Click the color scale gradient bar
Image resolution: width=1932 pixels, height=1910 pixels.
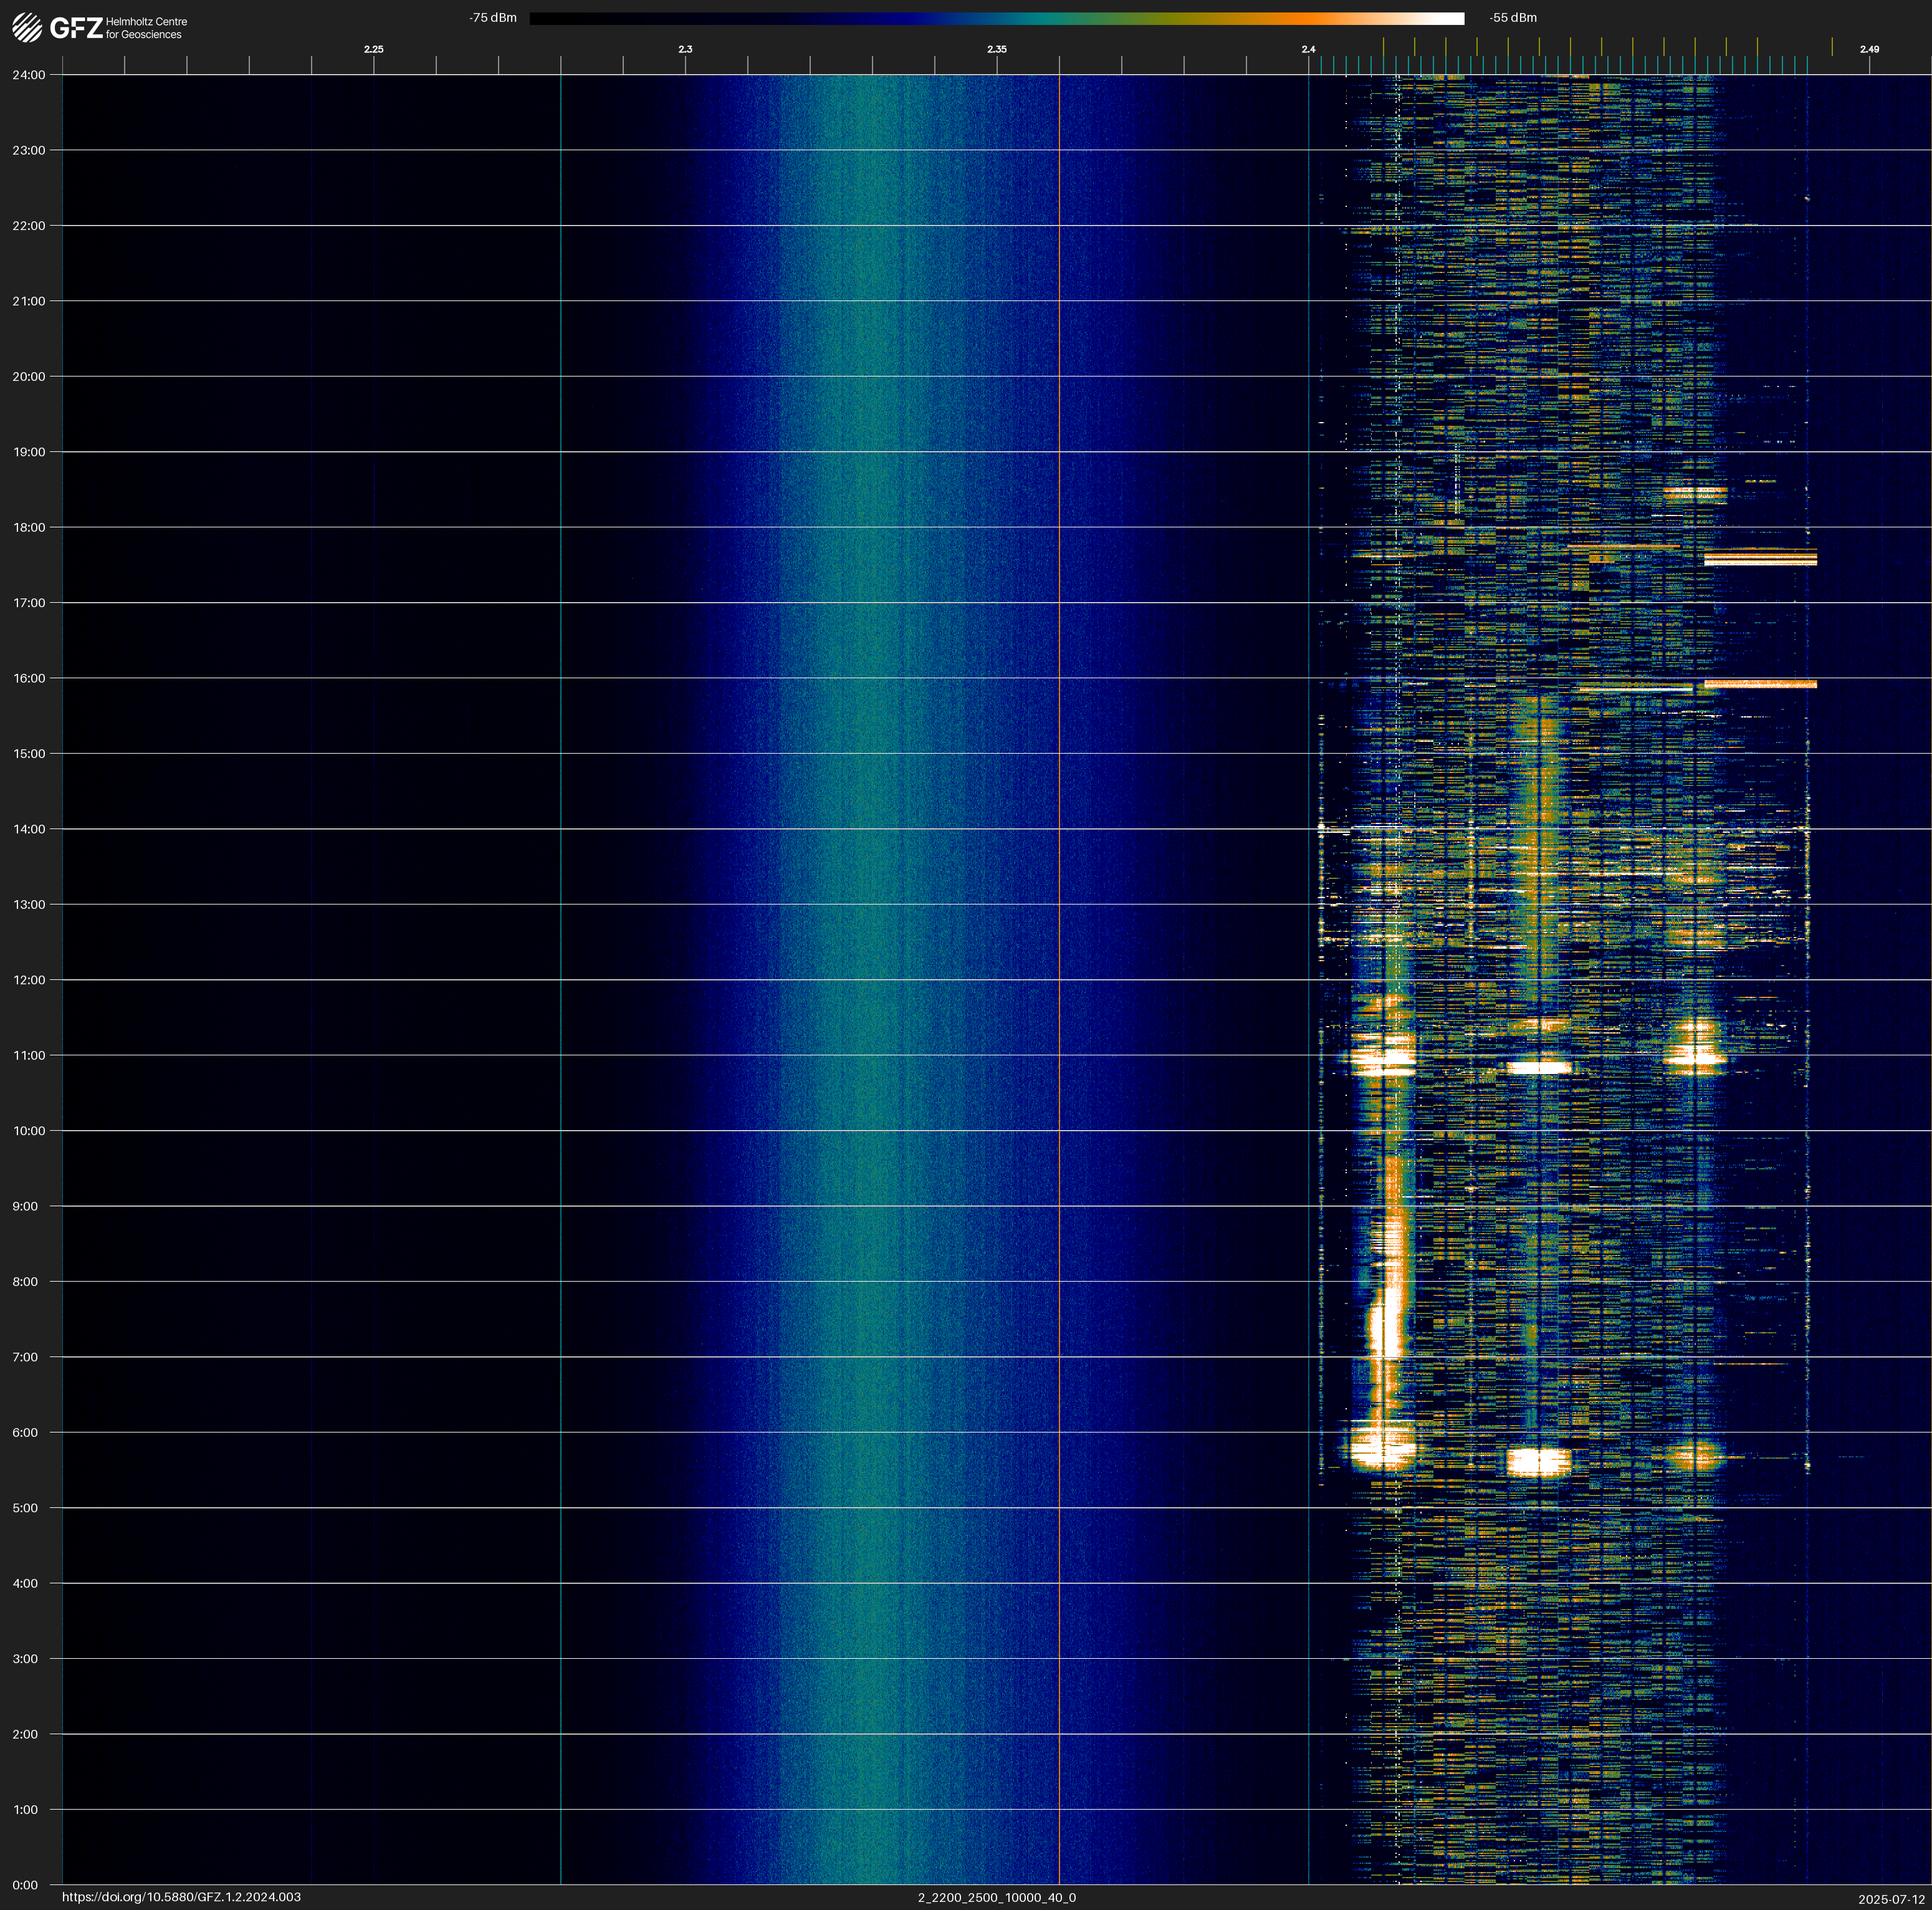click(996, 18)
